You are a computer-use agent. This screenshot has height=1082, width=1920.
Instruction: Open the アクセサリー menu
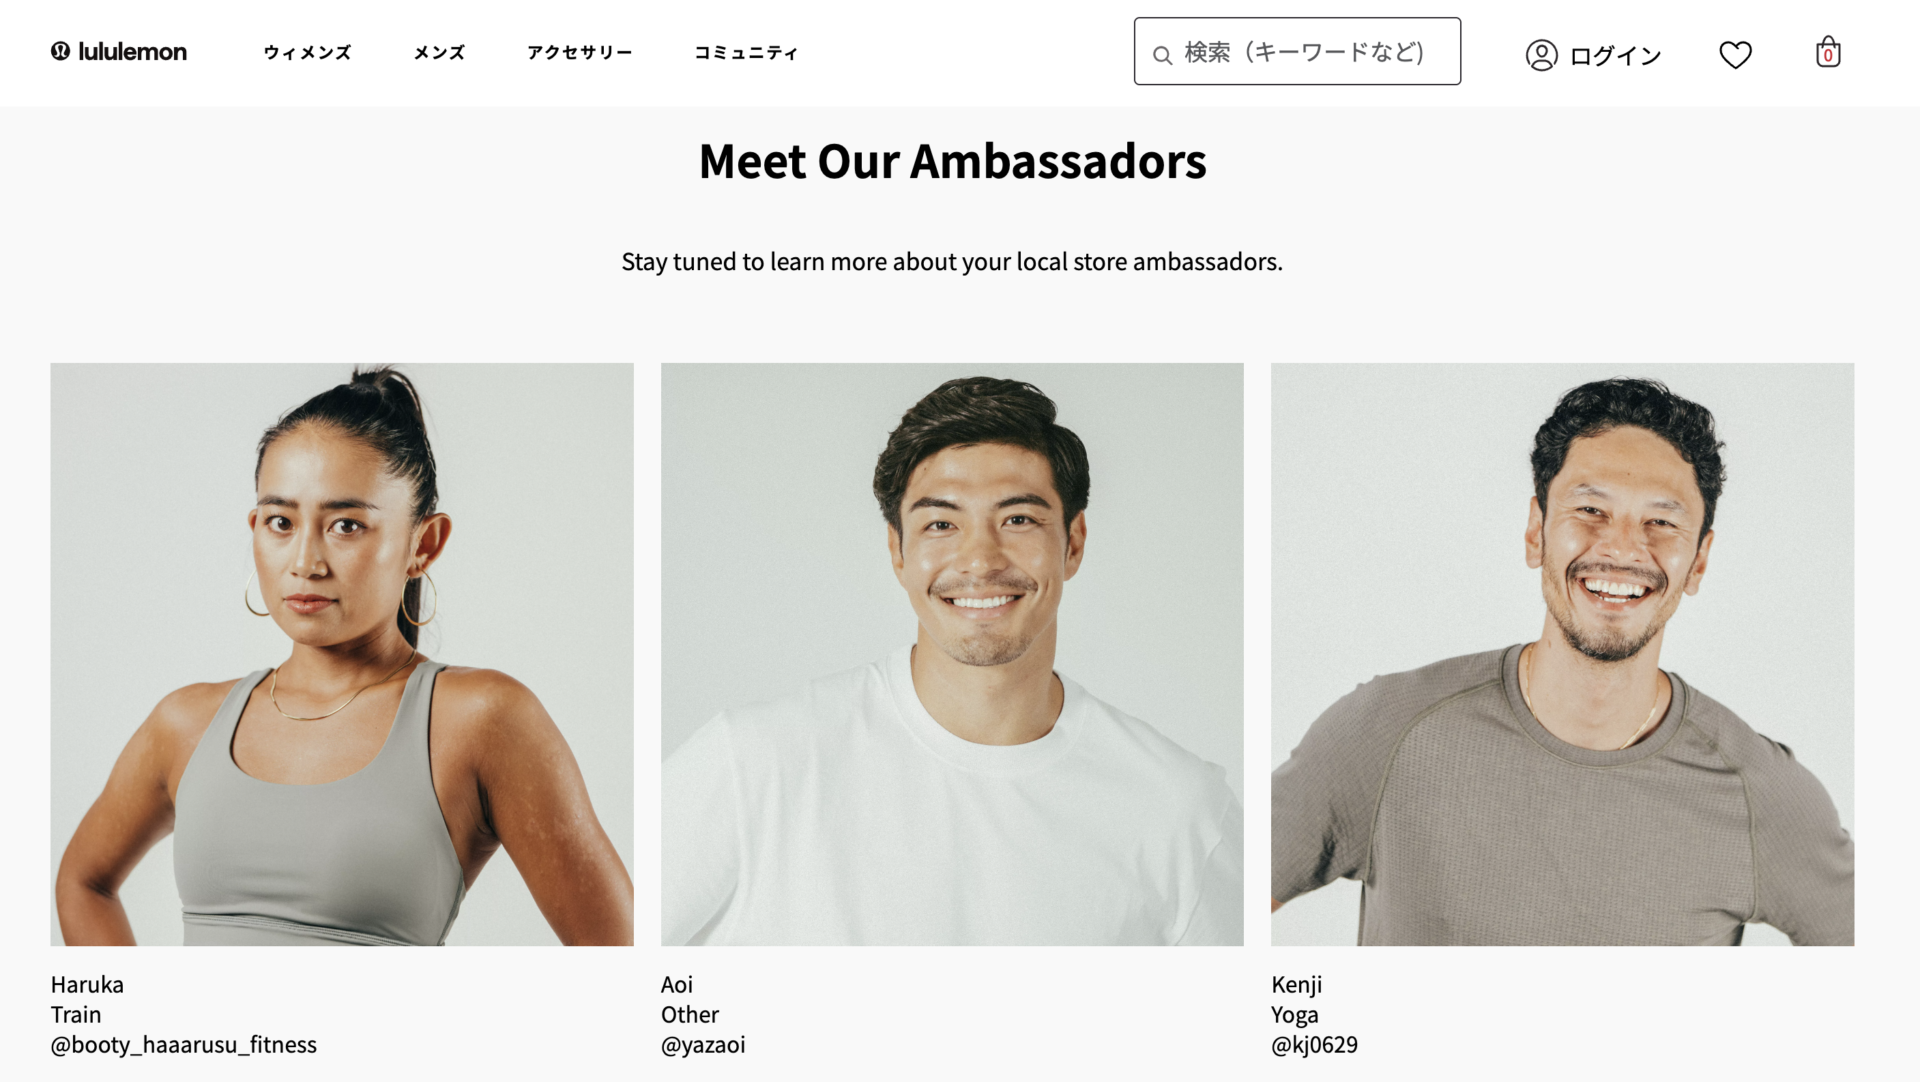coord(579,53)
